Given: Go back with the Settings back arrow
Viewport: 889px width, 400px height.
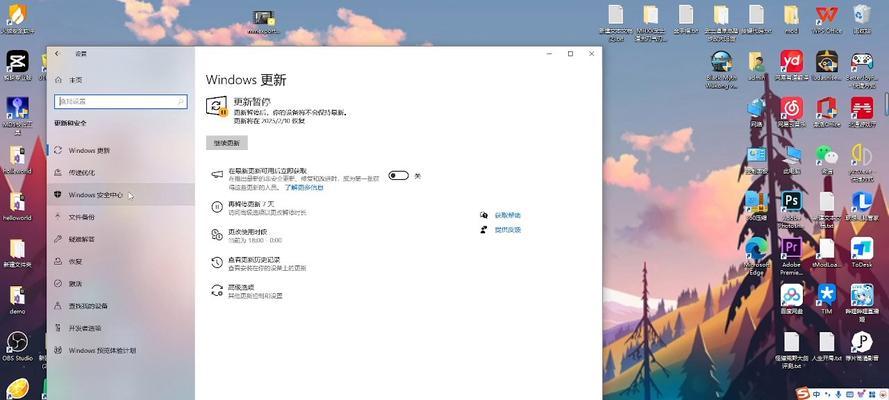Looking at the screenshot, I should point(57,53).
